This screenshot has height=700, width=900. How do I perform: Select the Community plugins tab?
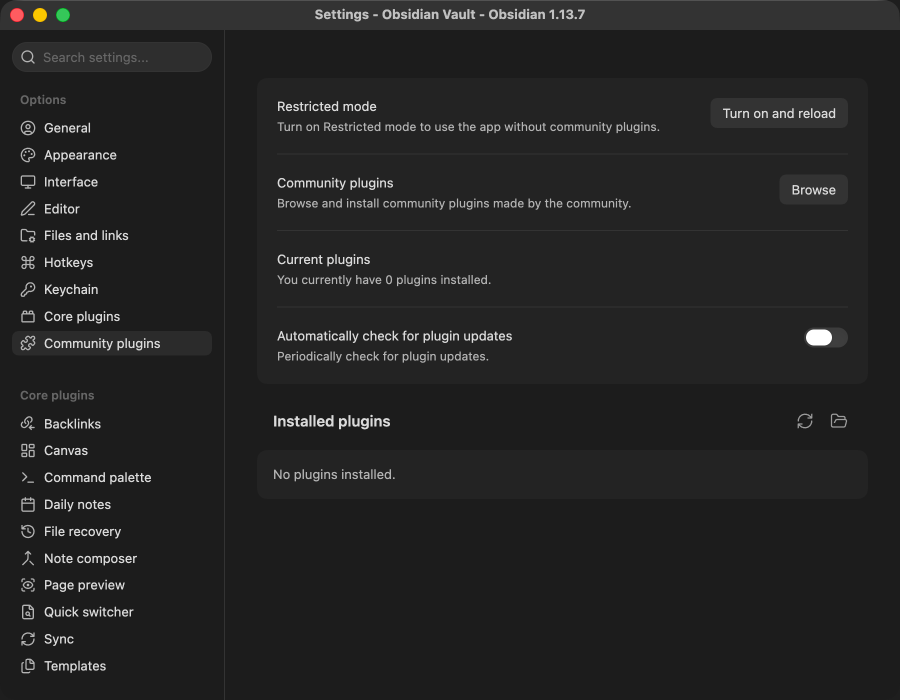(x=112, y=343)
